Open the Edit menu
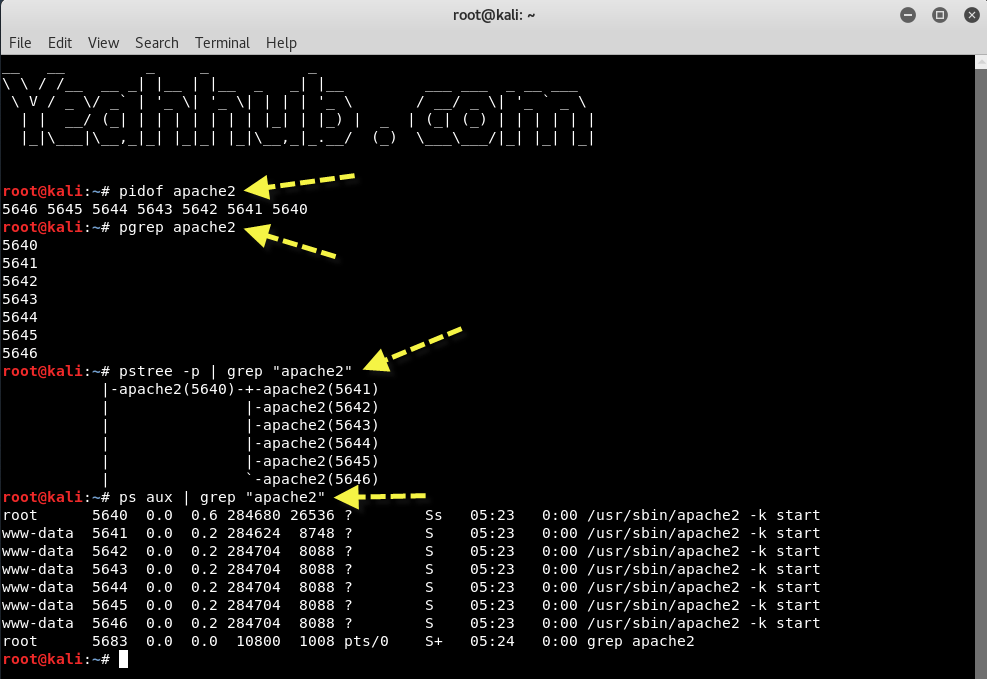 click(x=60, y=43)
